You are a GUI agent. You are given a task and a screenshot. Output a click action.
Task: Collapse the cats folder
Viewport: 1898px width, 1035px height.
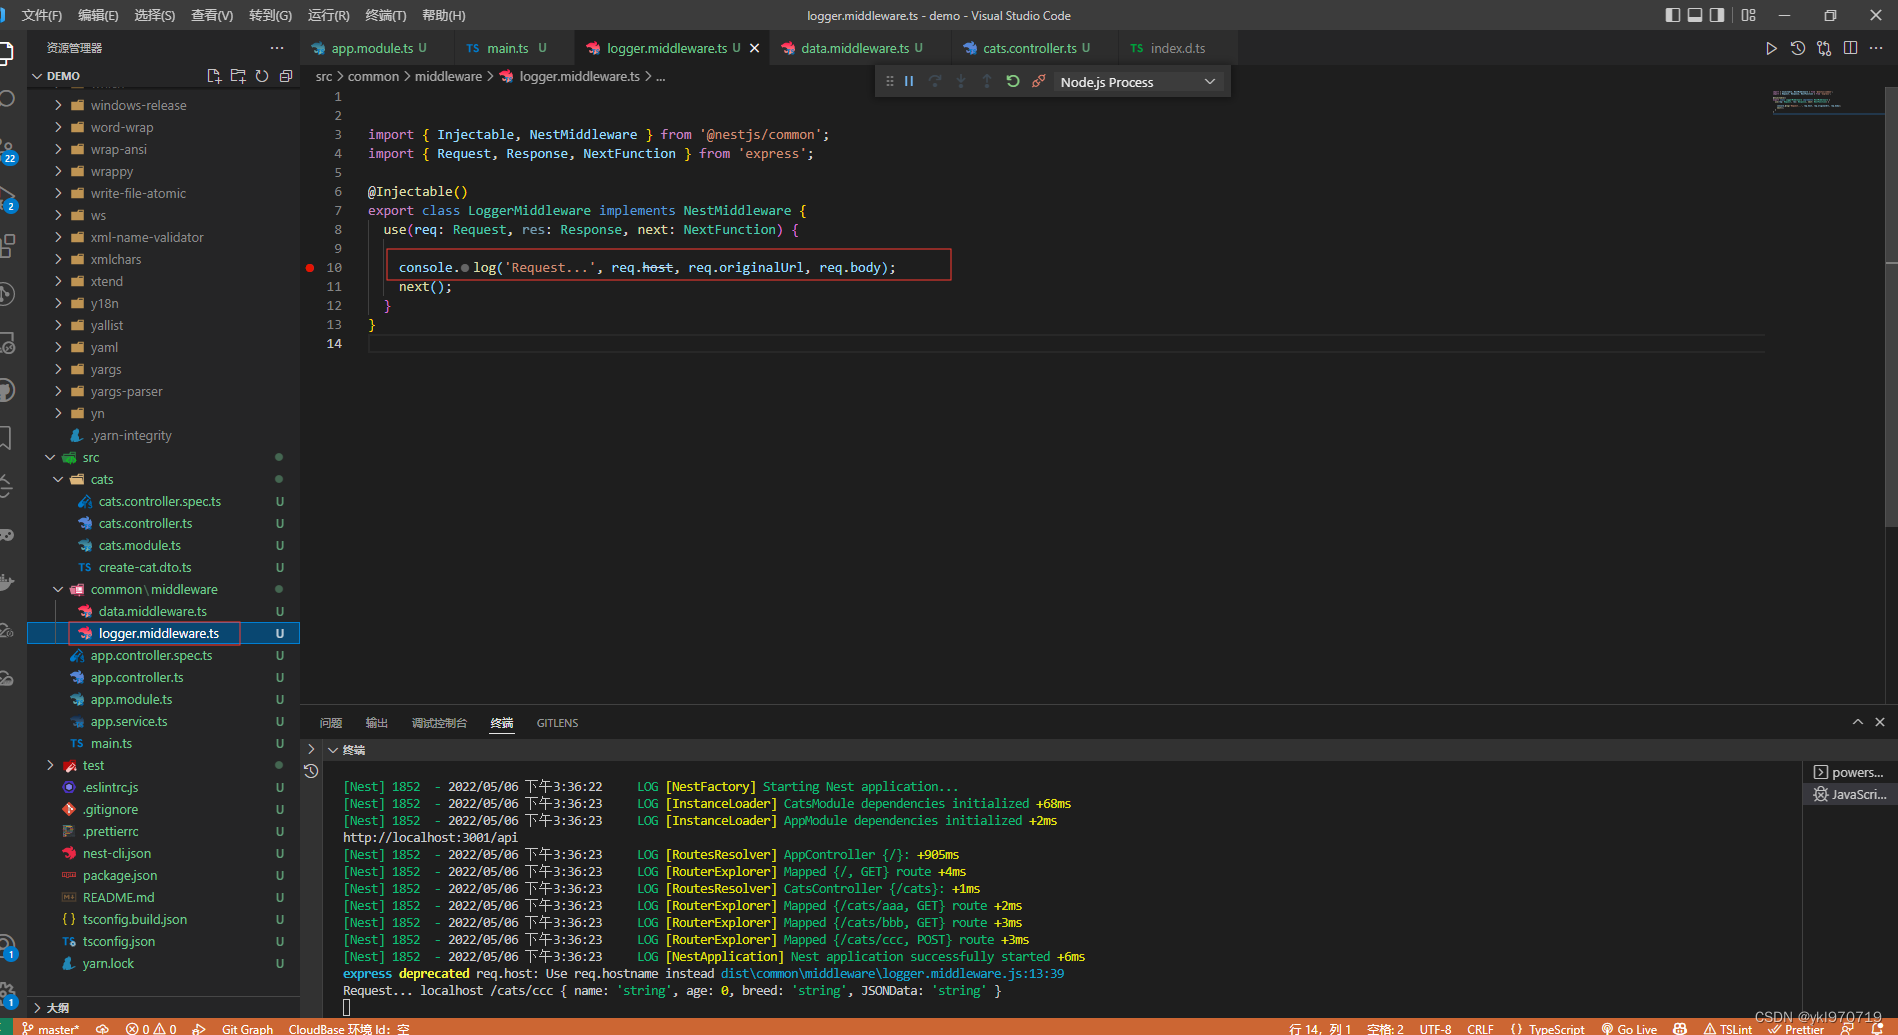[58, 480]
